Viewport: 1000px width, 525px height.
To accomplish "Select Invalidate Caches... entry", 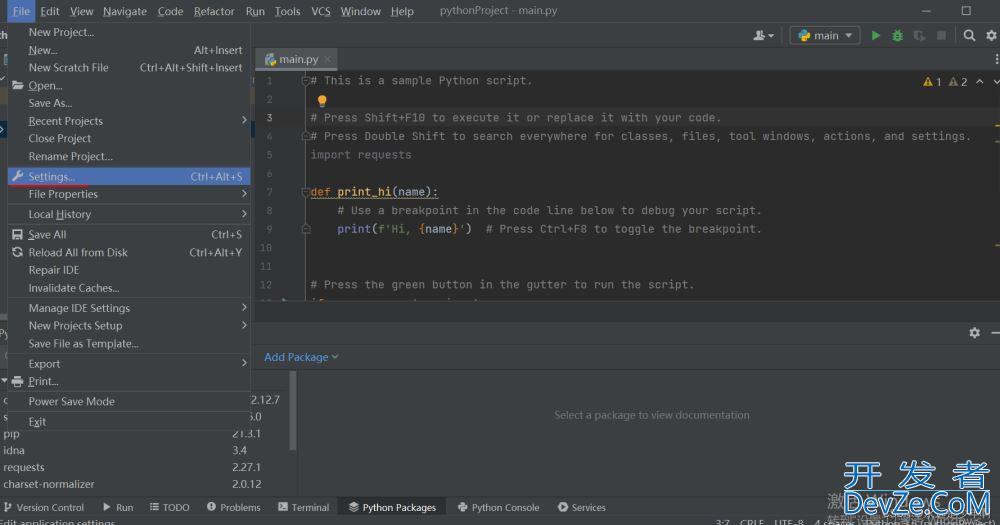I will tap(129, 288).
